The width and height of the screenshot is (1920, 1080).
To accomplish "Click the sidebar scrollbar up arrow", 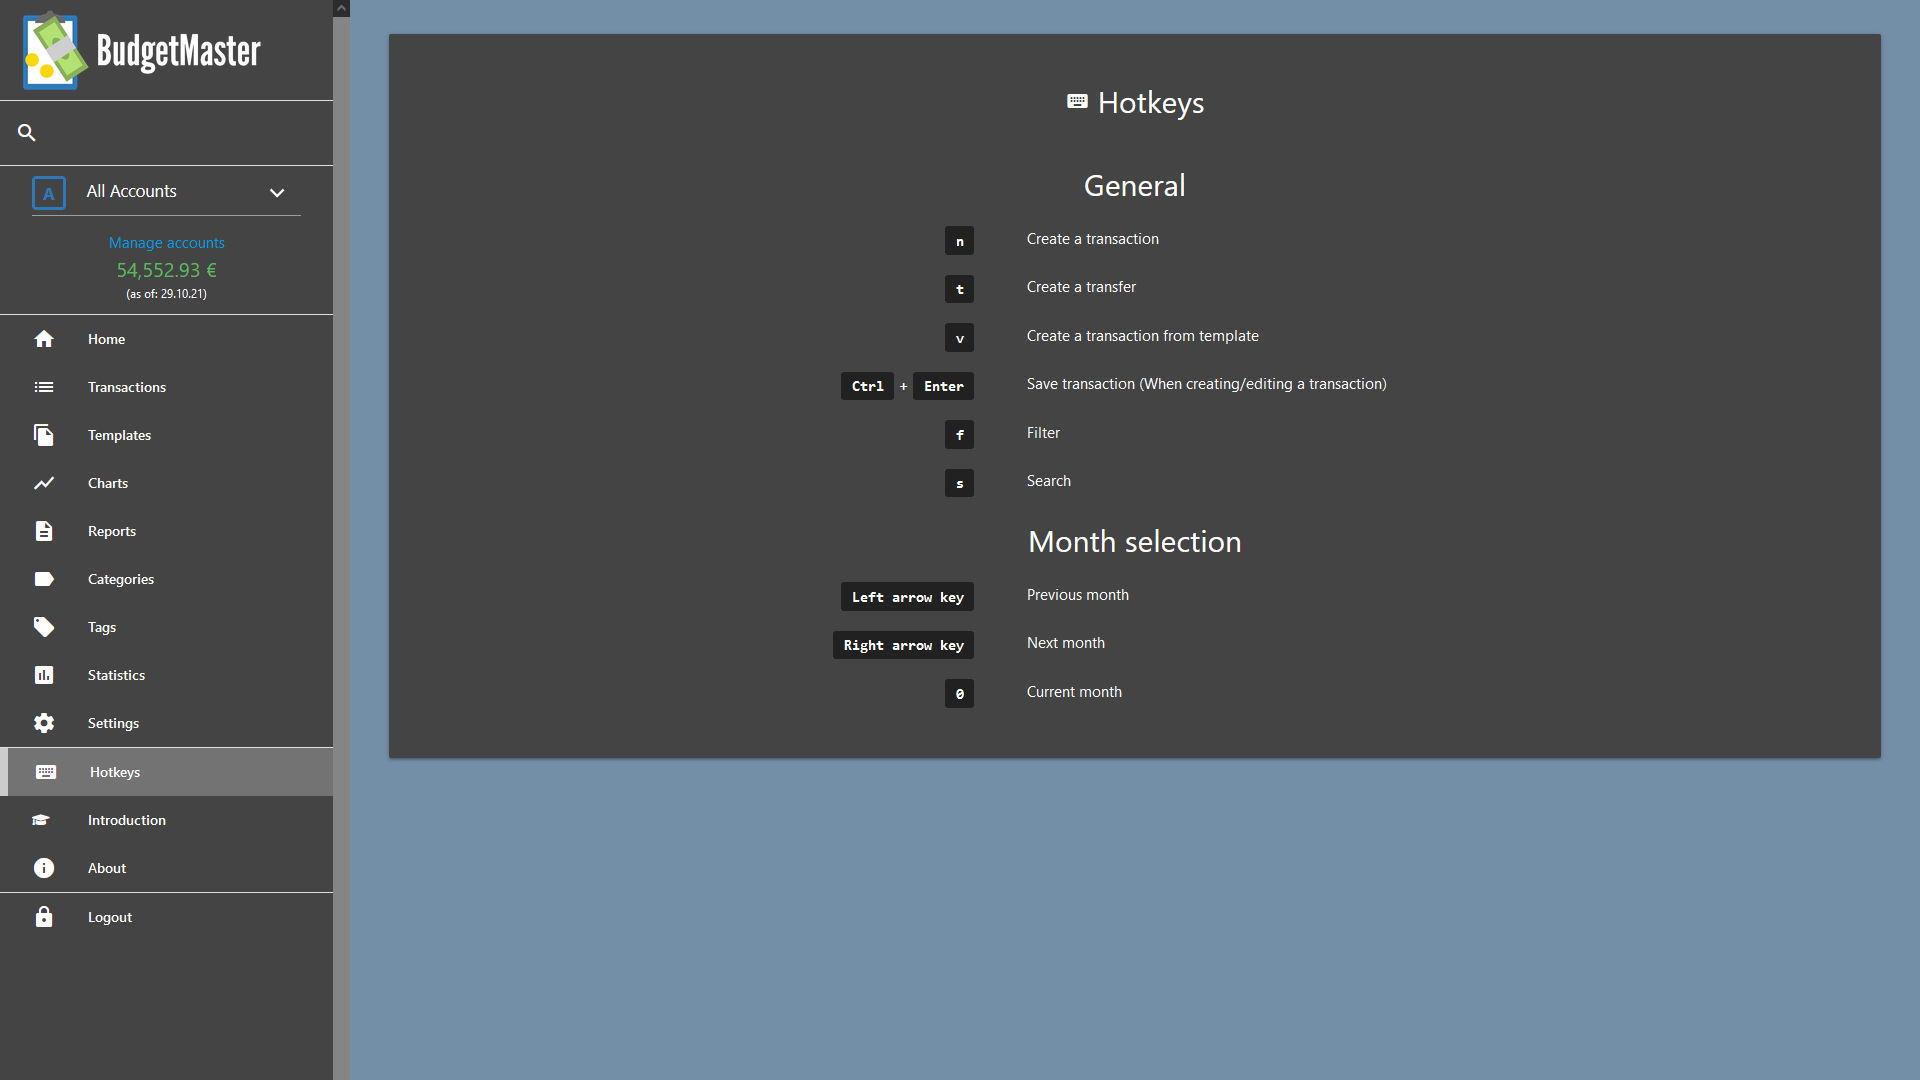I will [341, 8].
